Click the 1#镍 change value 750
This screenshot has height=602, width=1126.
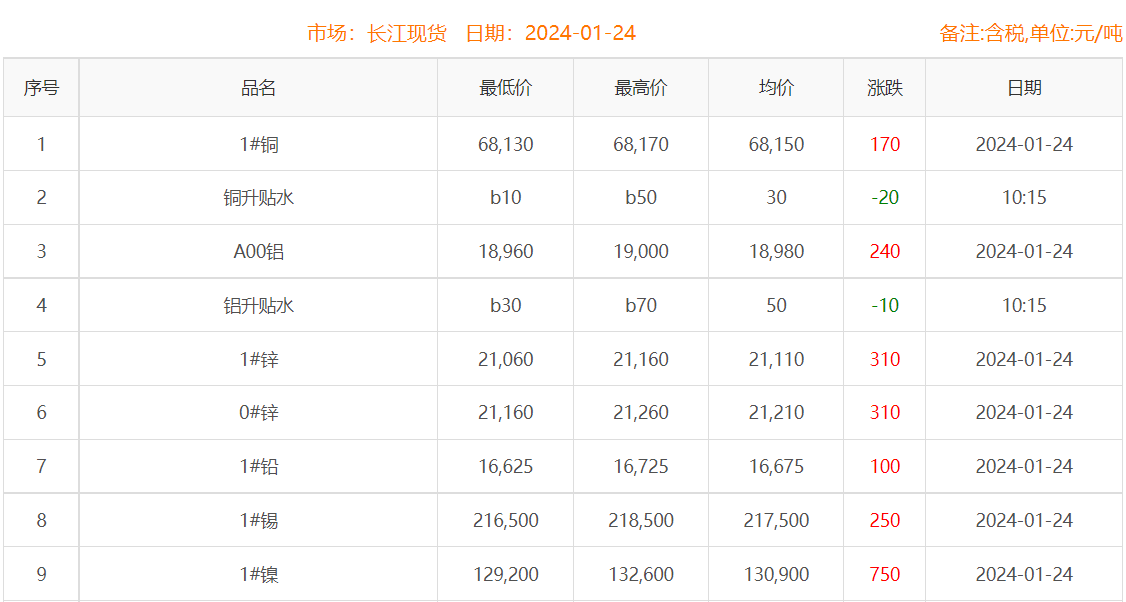point(884,575)
